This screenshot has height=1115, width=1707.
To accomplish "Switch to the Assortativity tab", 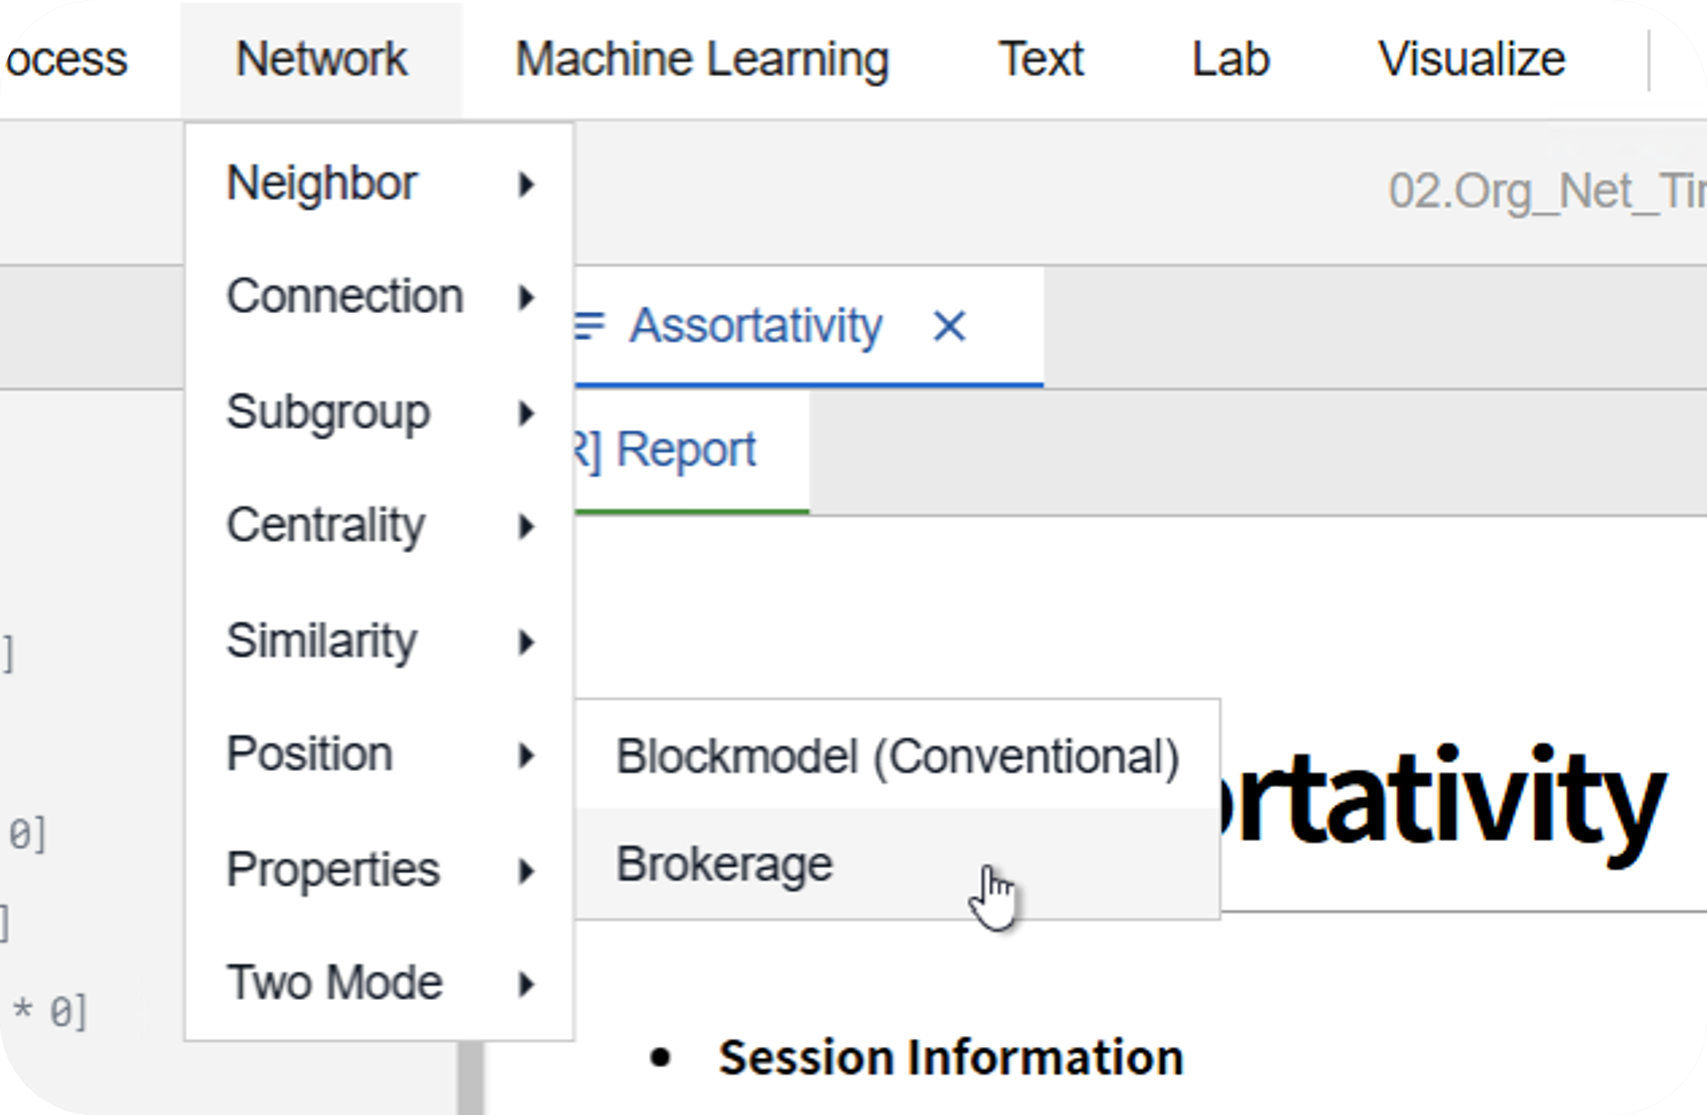I will coord(756,326).
